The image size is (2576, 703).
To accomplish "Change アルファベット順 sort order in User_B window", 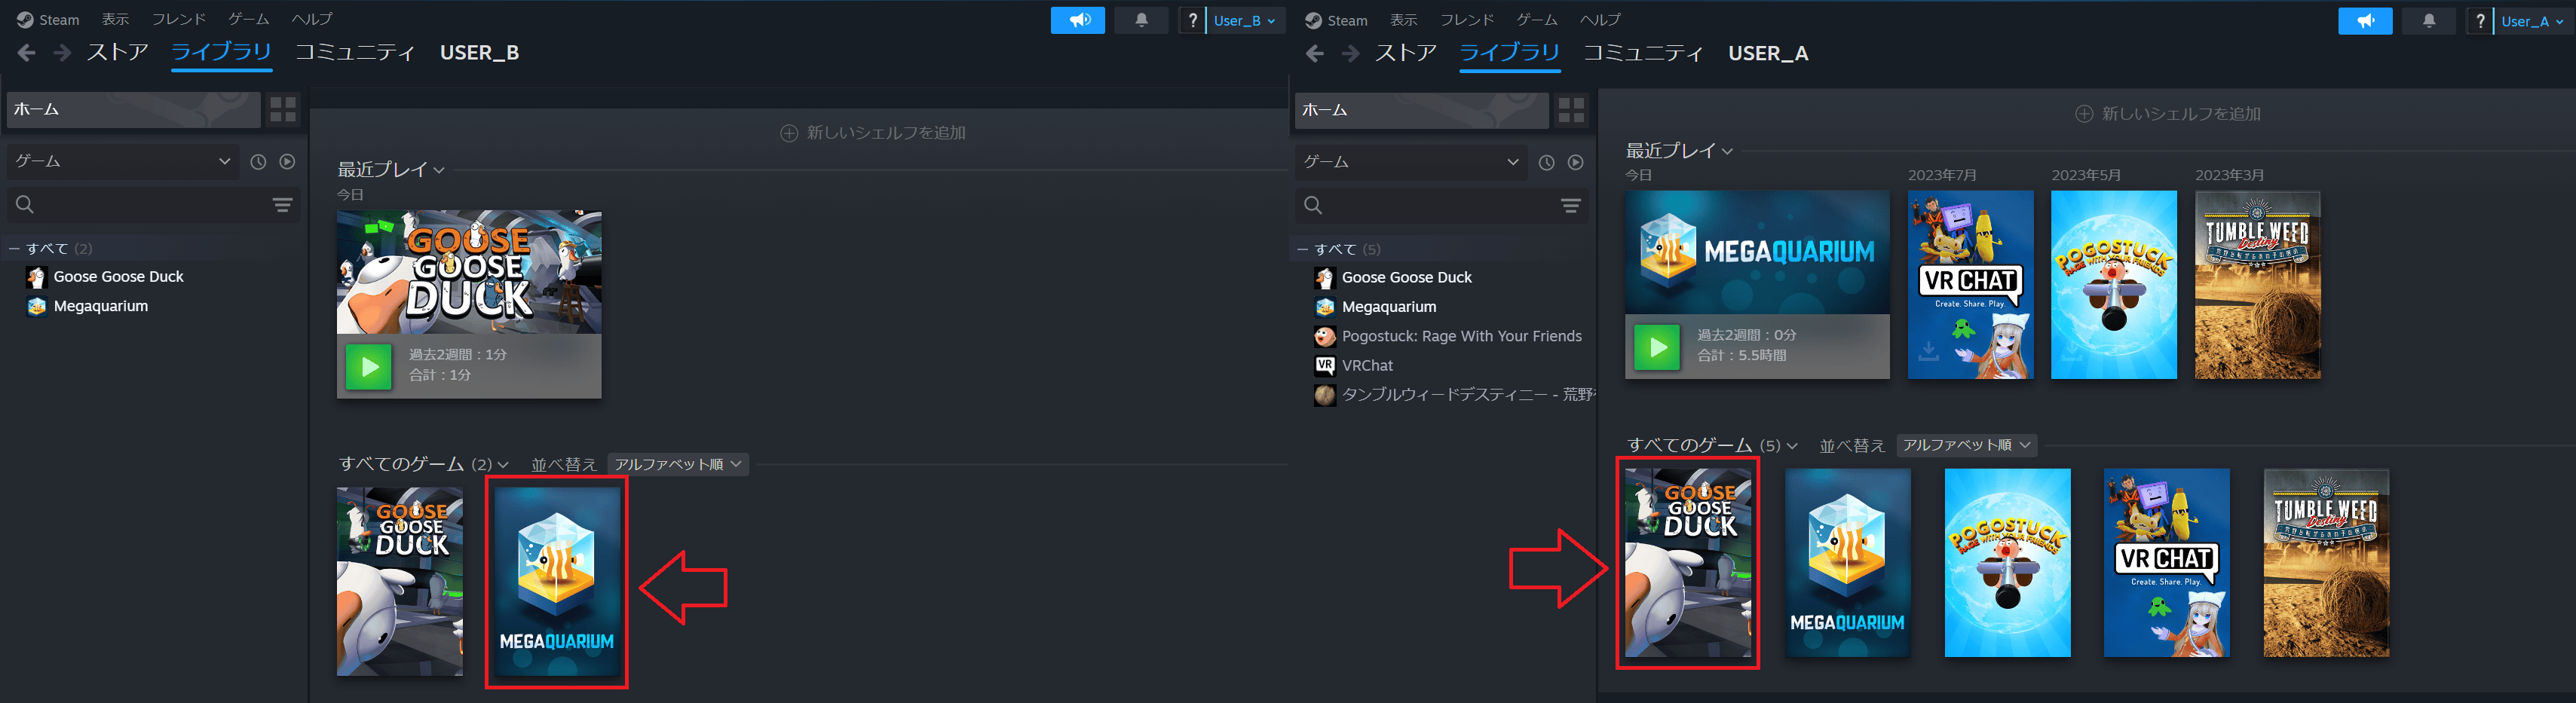I will [x=678, y=464].
